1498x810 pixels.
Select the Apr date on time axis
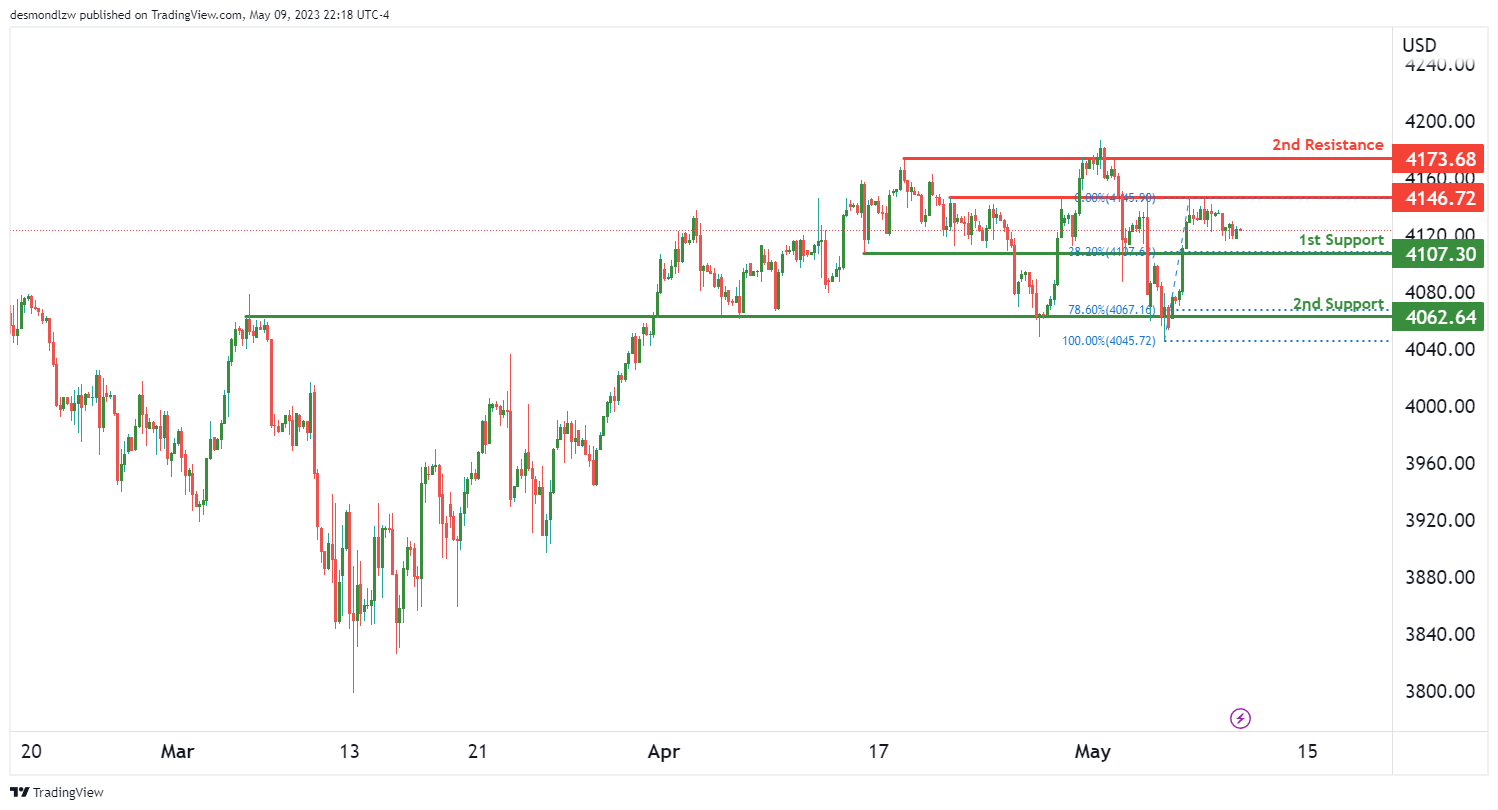661,751
